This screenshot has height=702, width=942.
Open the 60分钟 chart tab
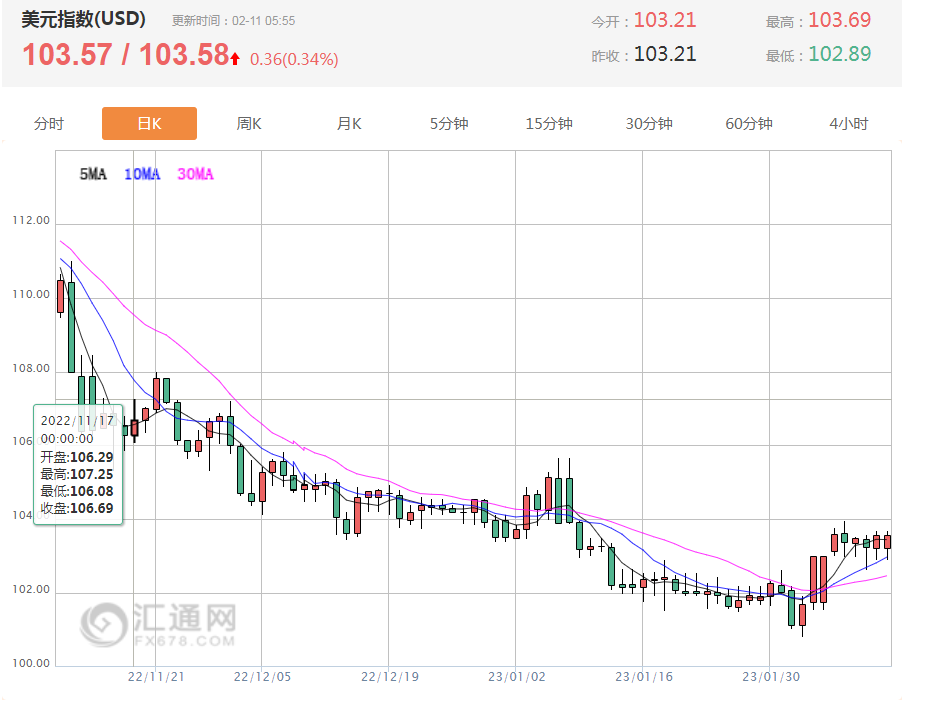tap(749, 124)
